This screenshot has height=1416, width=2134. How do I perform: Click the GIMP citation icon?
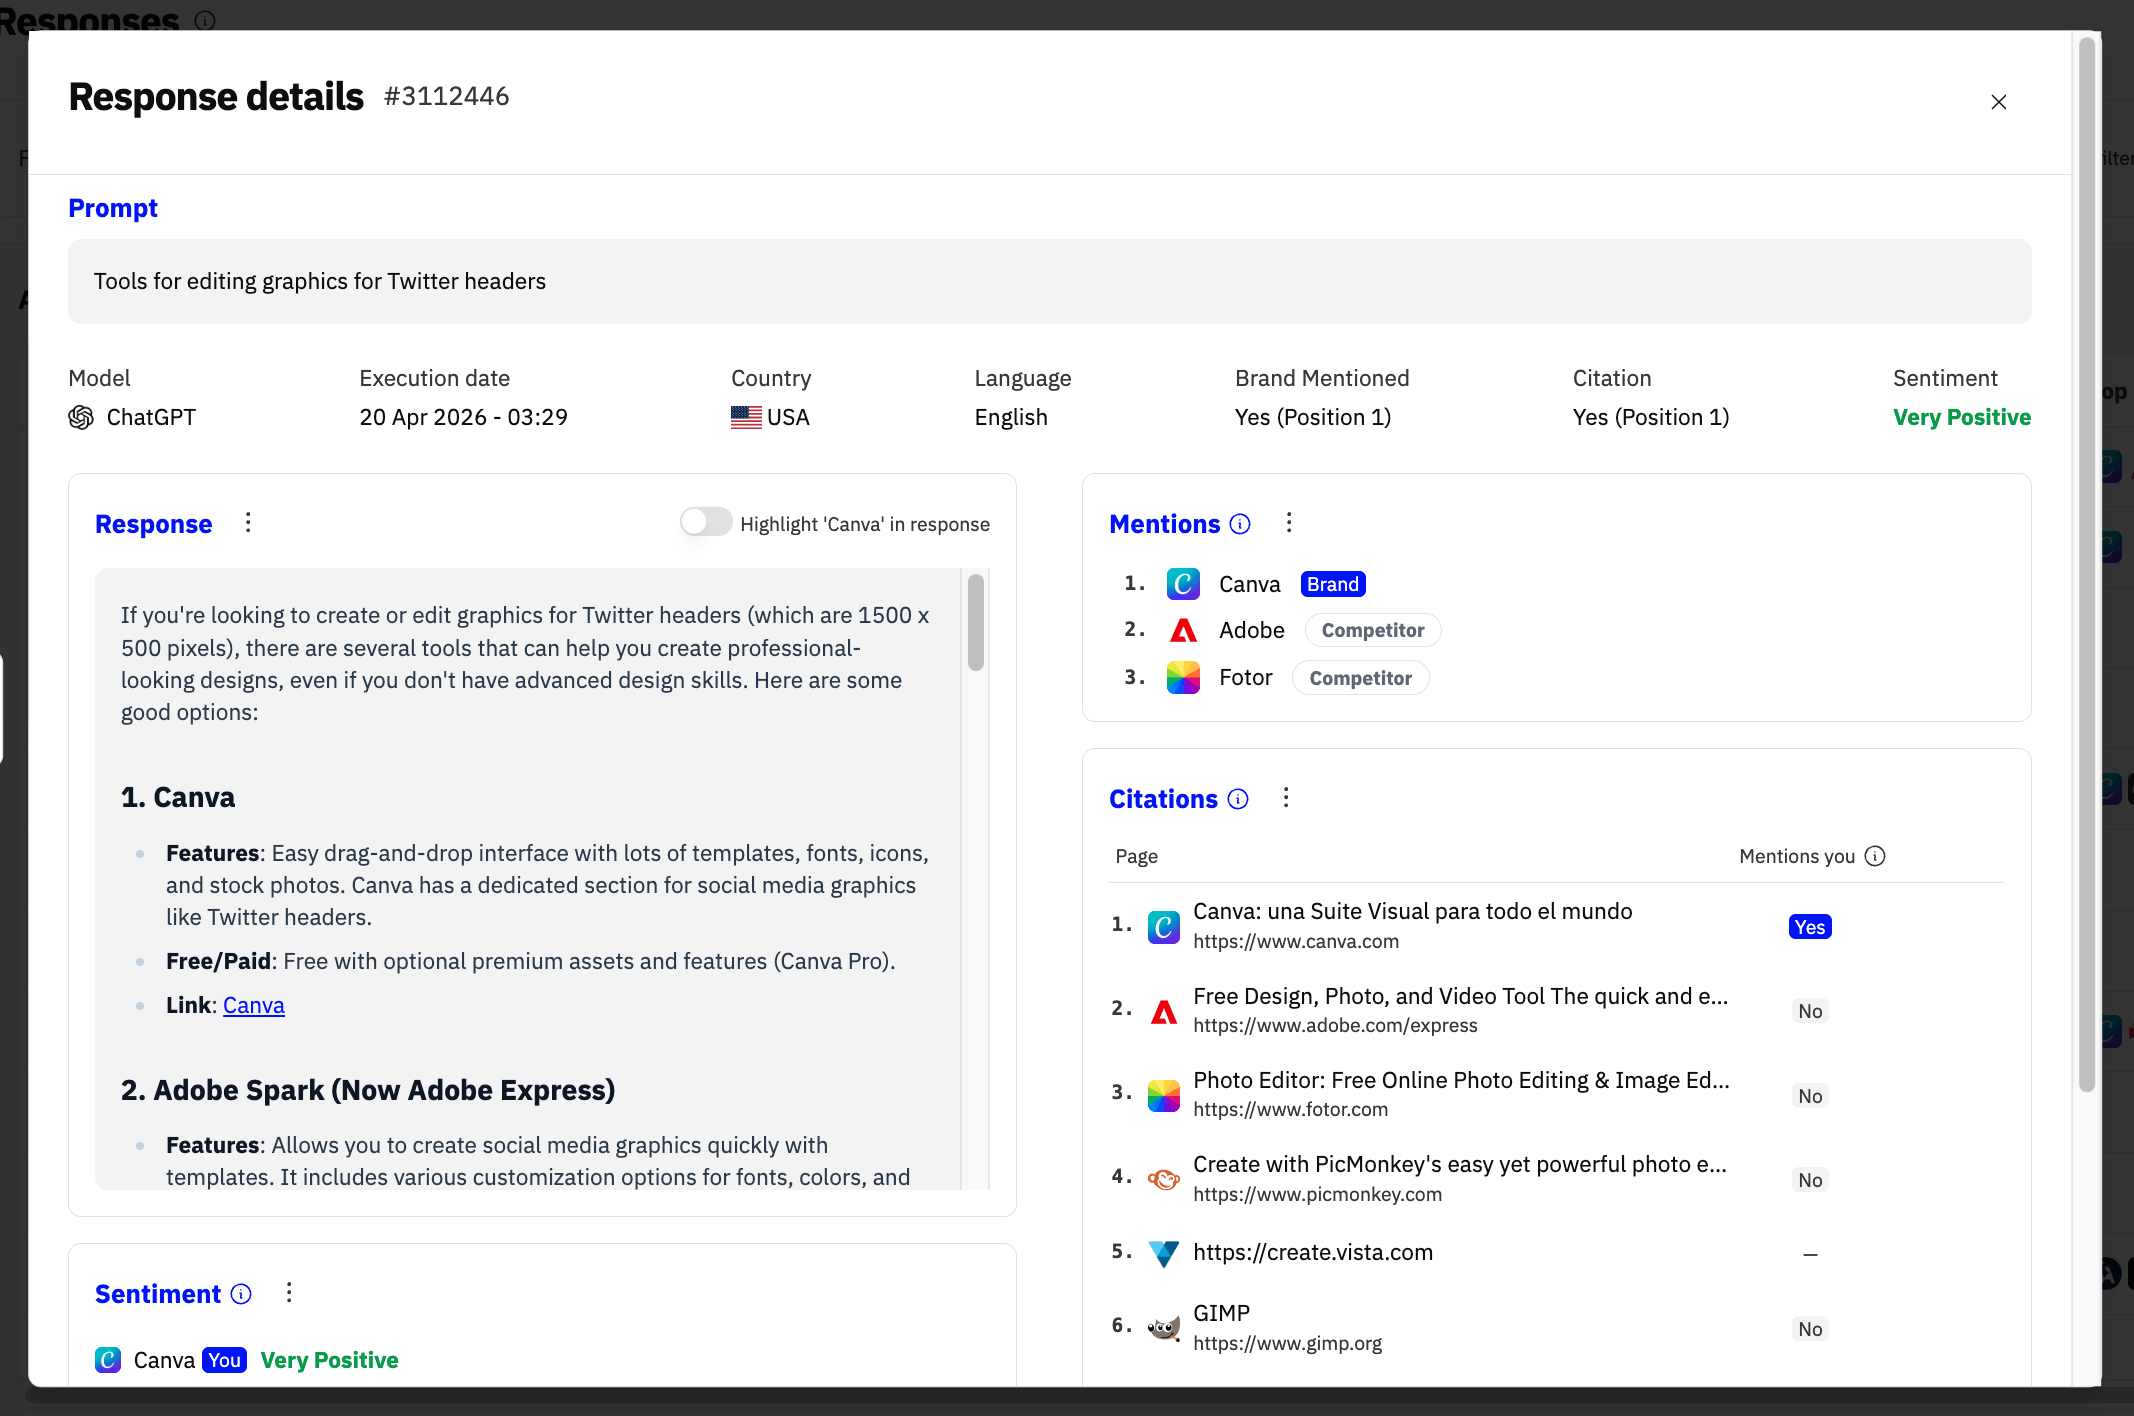(1163, 1328)
